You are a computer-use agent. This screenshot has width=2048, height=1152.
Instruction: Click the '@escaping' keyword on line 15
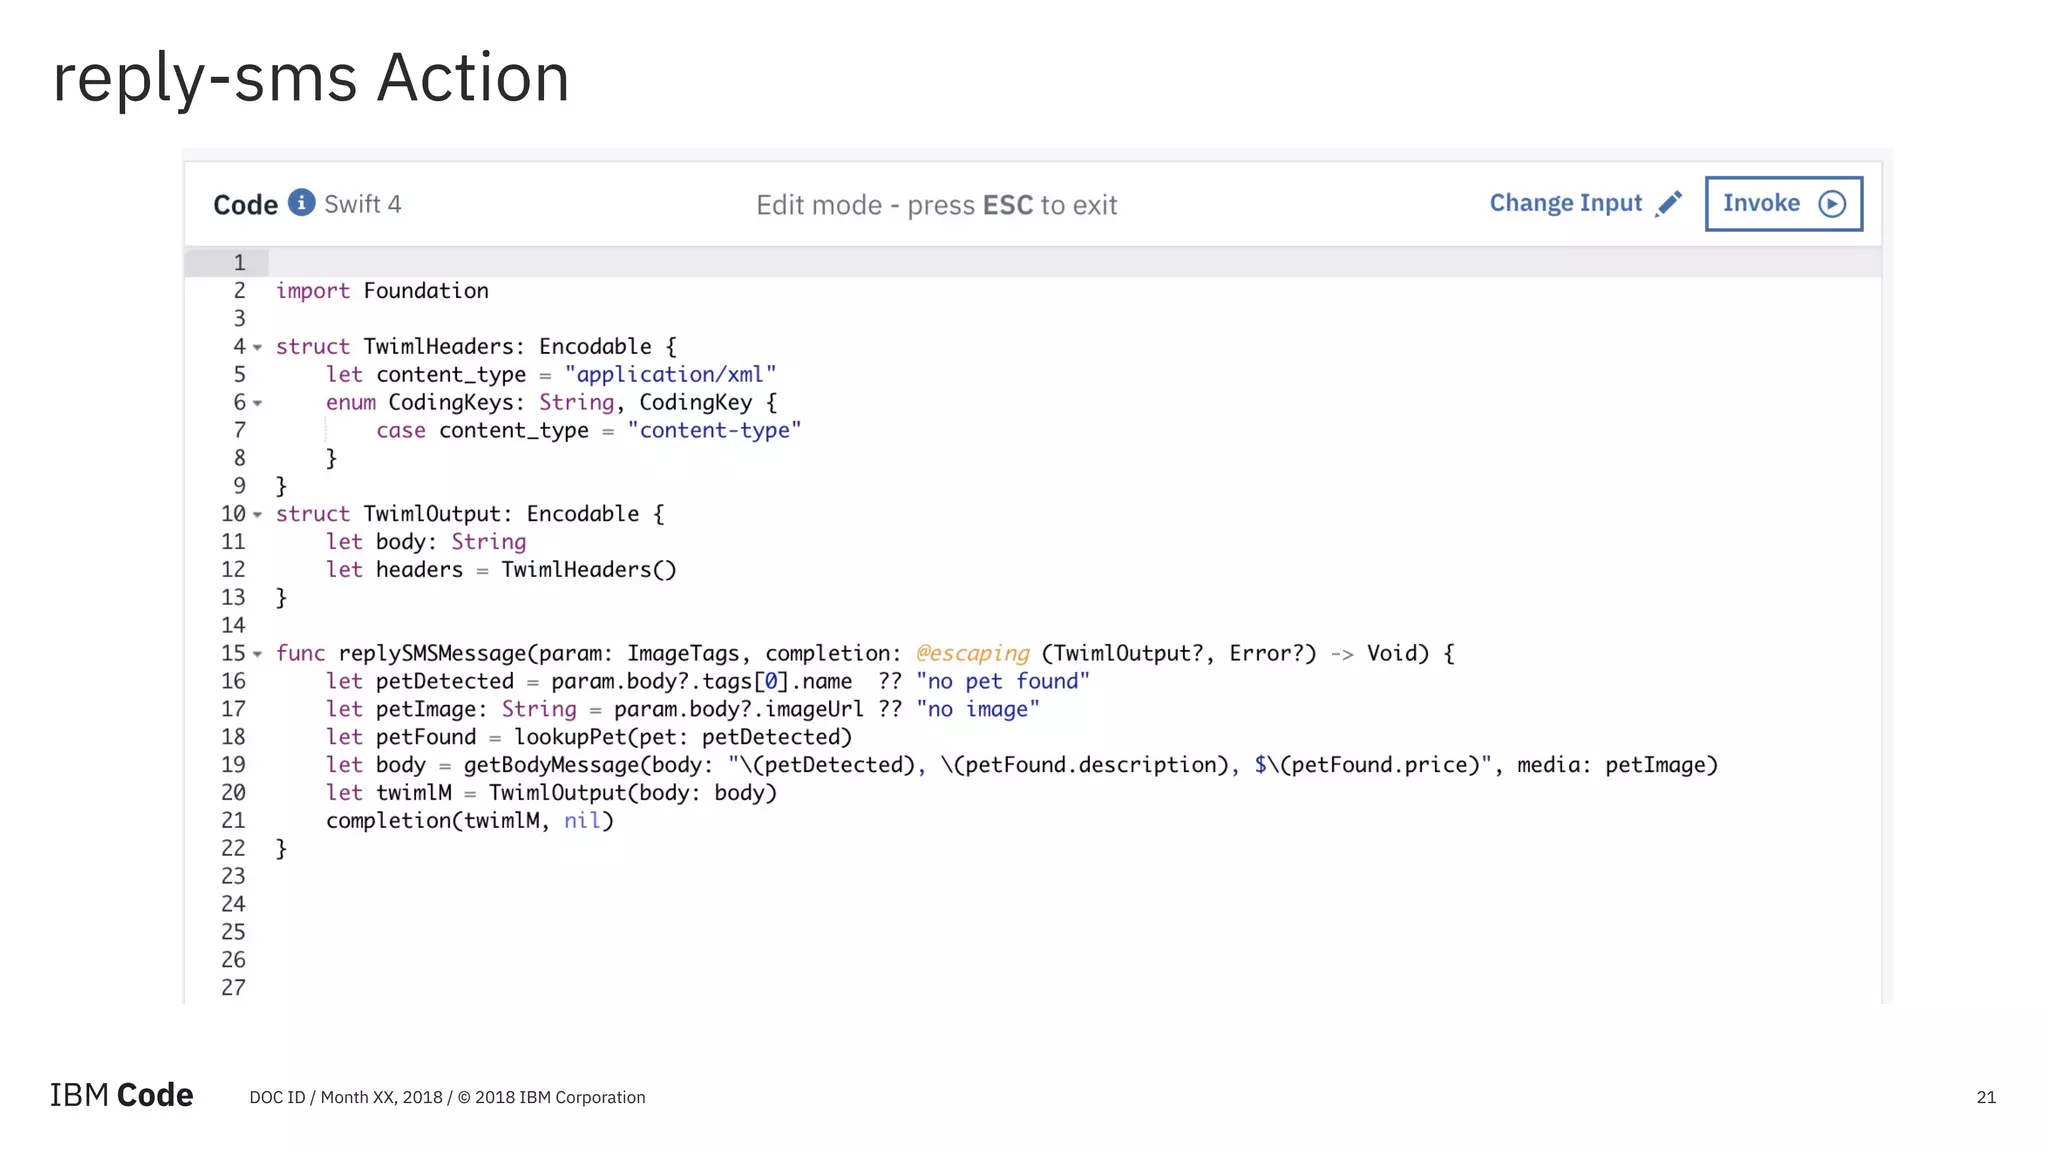click(972, 654)
